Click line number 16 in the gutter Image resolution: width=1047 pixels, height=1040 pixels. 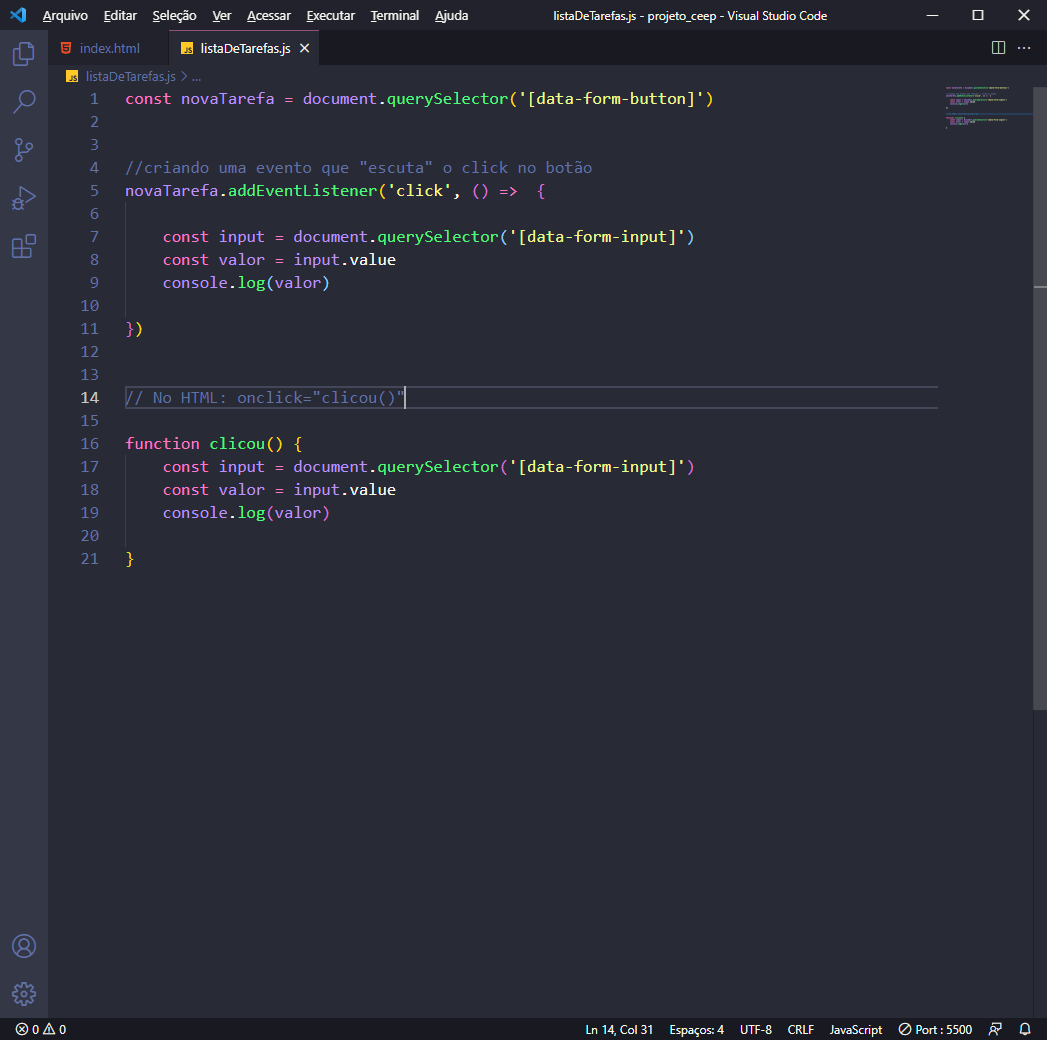[x=89, y=444]
